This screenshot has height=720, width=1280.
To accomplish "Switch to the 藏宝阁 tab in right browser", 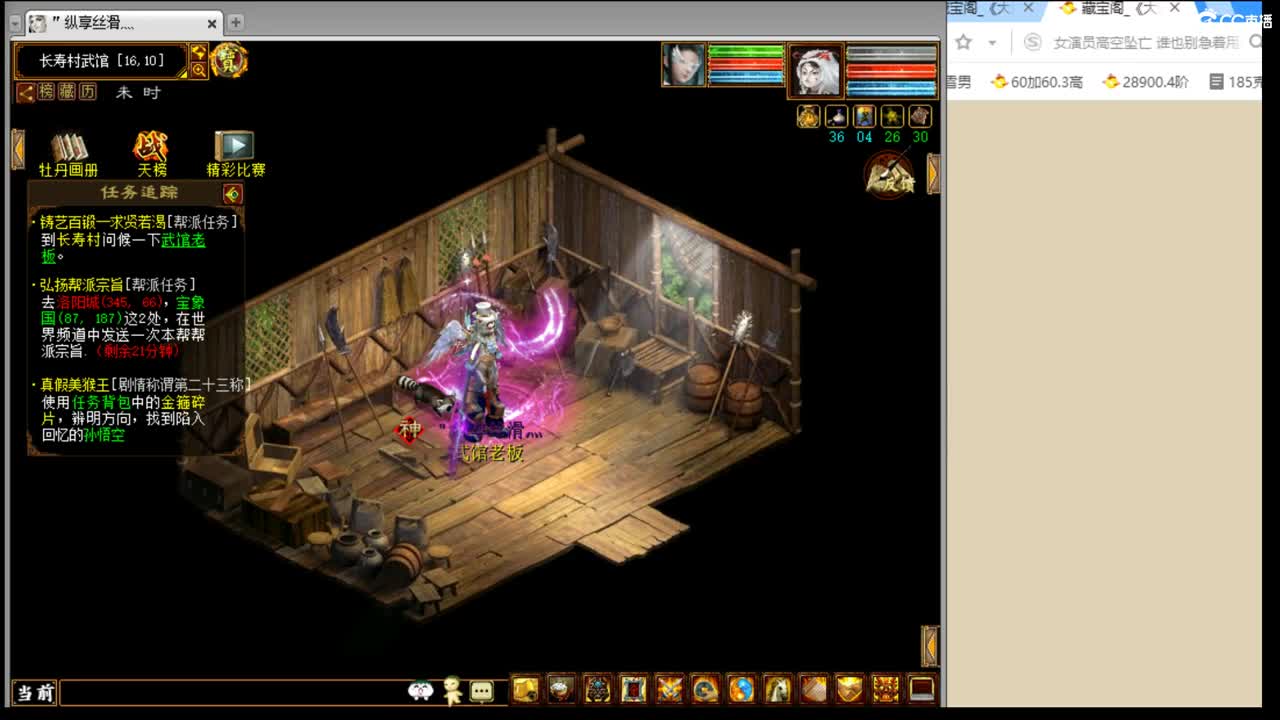I will (x=1120, y=9).
